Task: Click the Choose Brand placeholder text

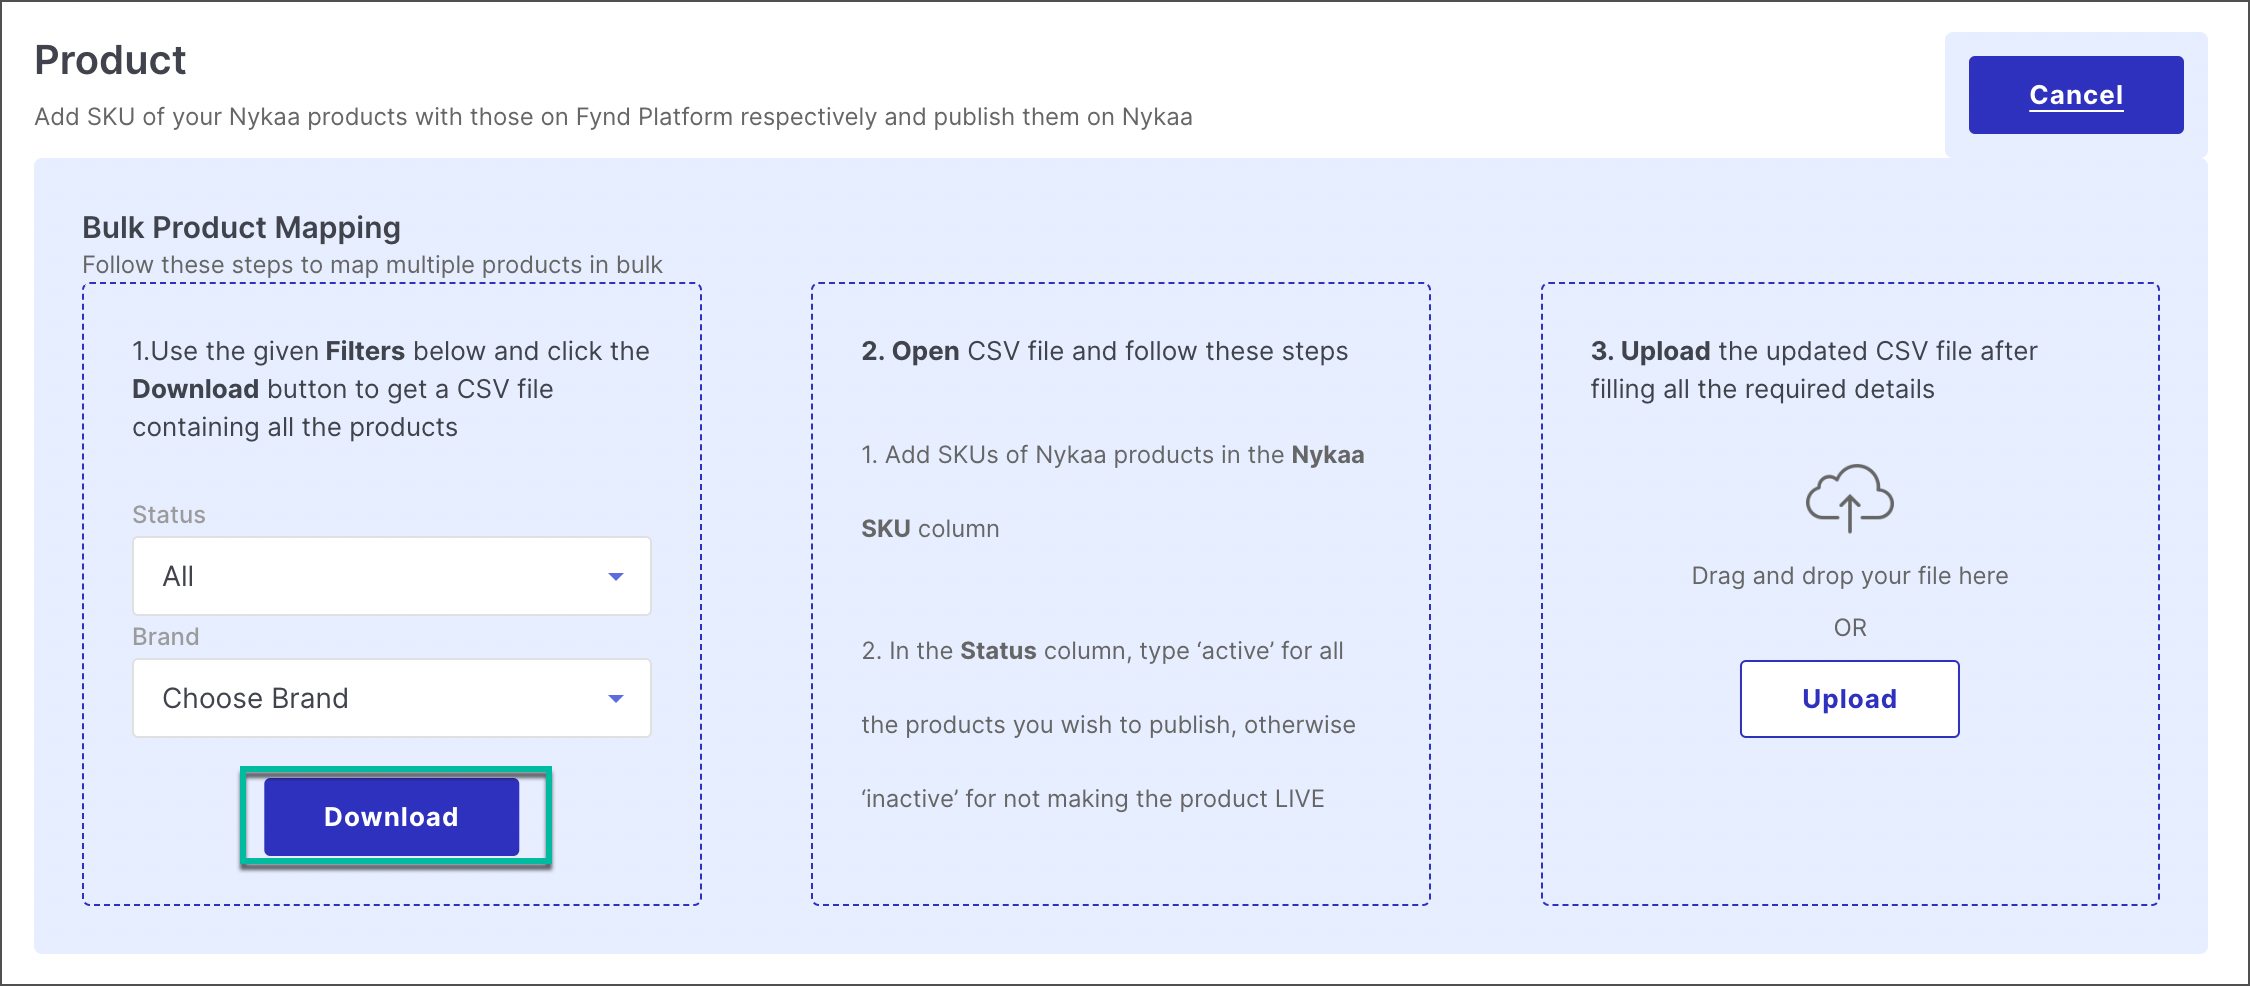Action: [x=257, y=698]
